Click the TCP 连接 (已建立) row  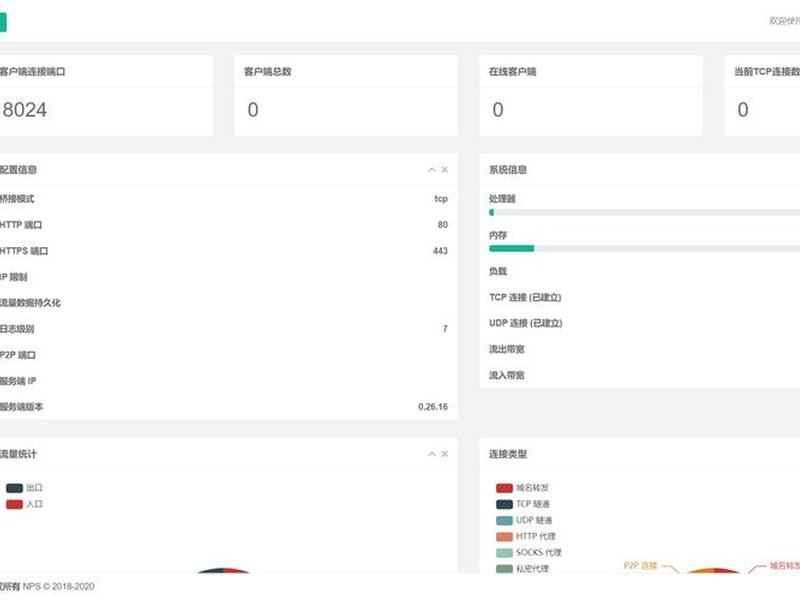pos(525,297)
